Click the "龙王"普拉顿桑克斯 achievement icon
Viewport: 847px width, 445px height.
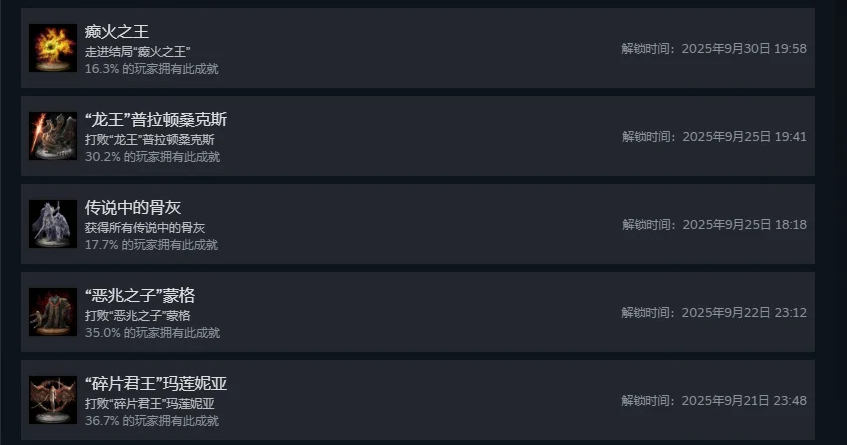click(x=53, y=136)
